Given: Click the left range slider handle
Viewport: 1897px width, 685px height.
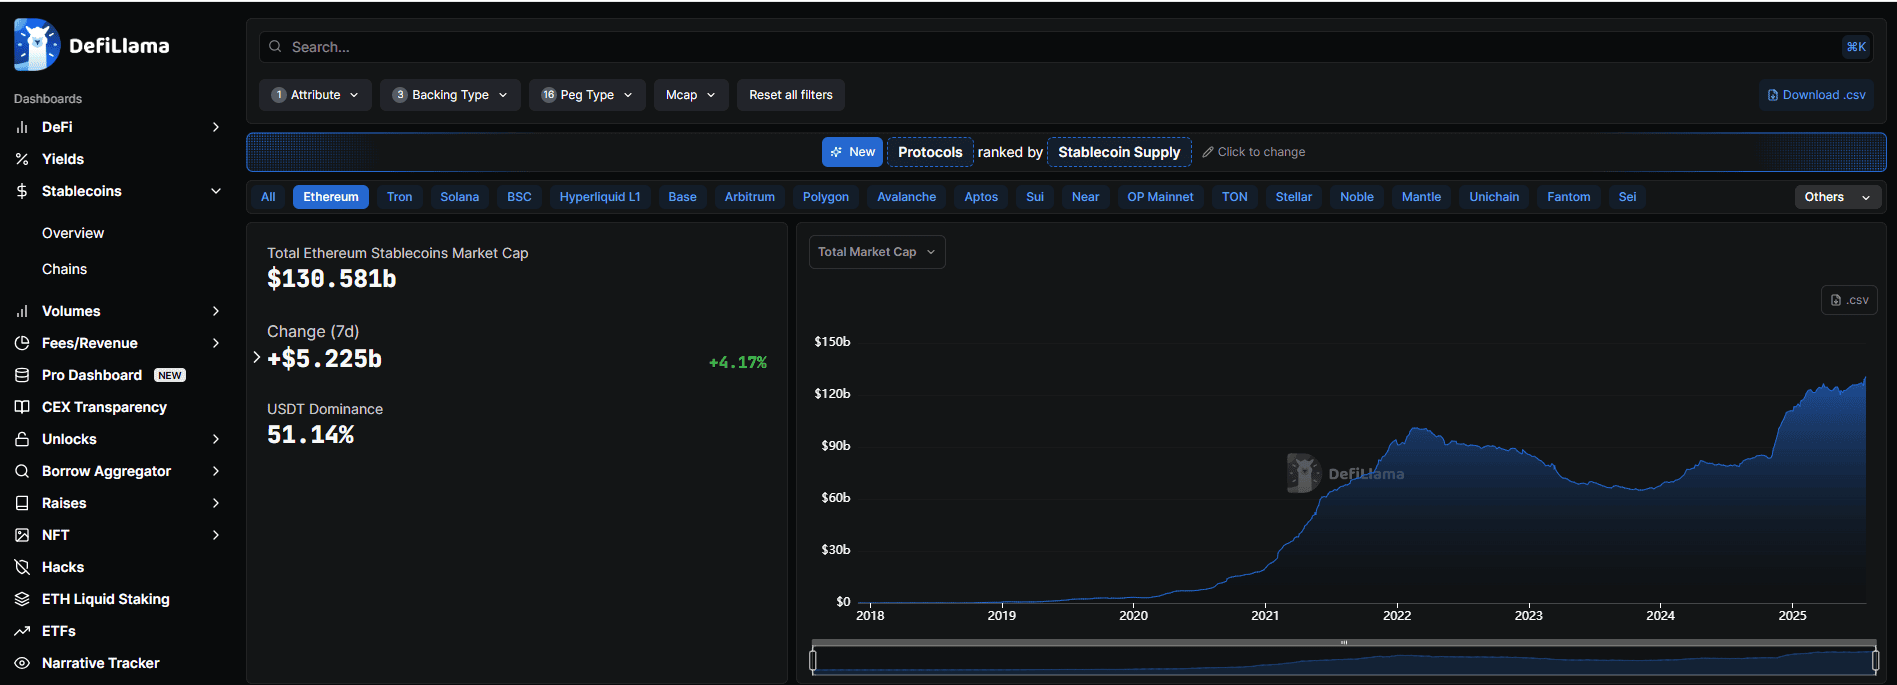Looking at the screenshot, I should [x=813, y=660].
